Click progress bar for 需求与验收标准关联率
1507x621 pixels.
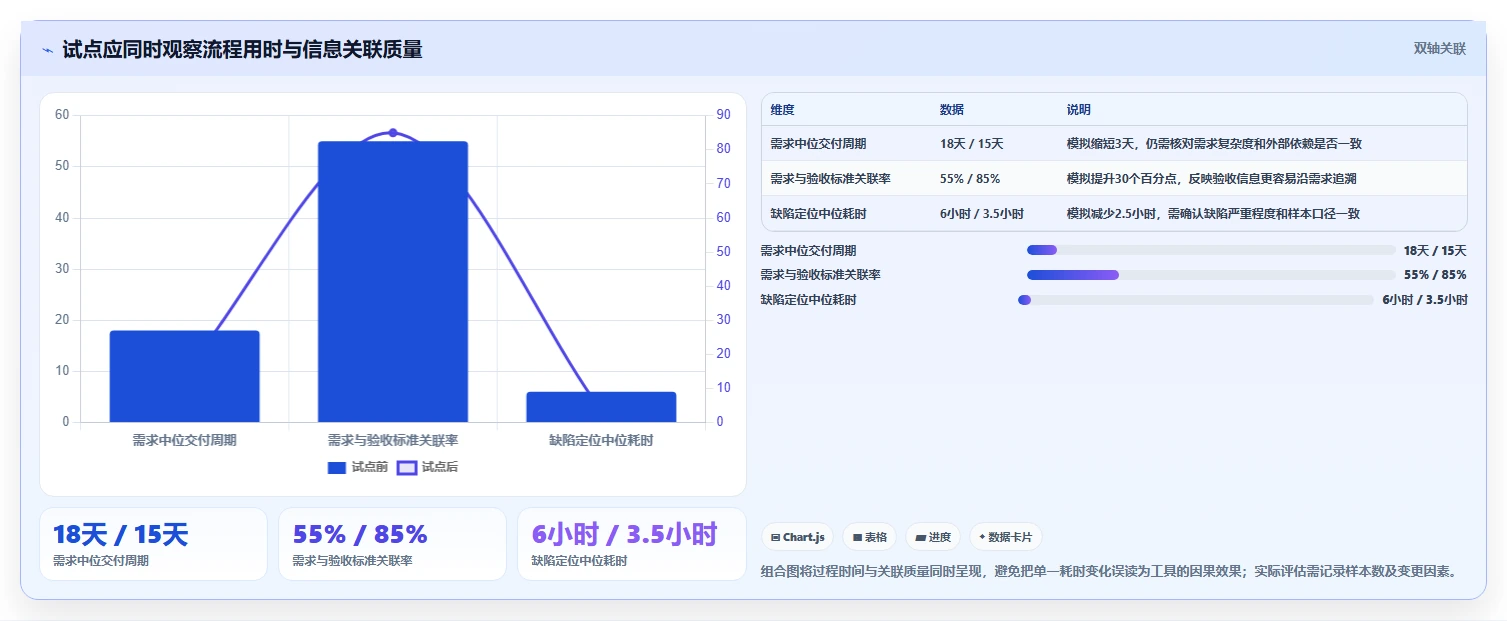coord(1211,275)
